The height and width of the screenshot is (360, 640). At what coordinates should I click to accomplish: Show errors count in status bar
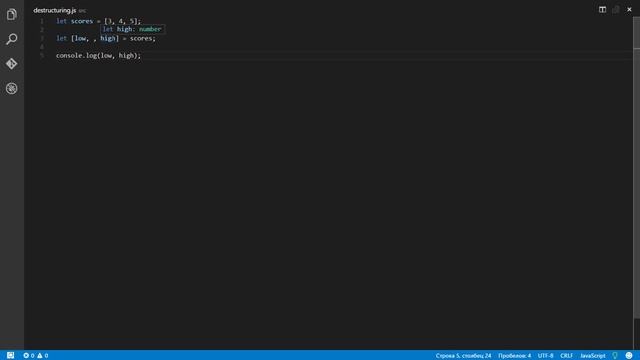point(29,356)
